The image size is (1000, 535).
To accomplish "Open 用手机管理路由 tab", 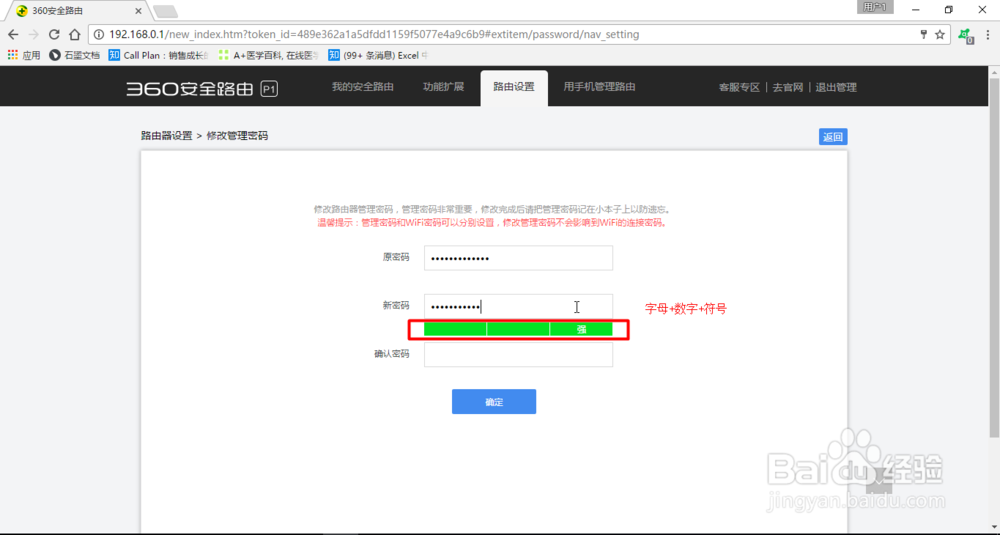I will [x=599, y=87].
